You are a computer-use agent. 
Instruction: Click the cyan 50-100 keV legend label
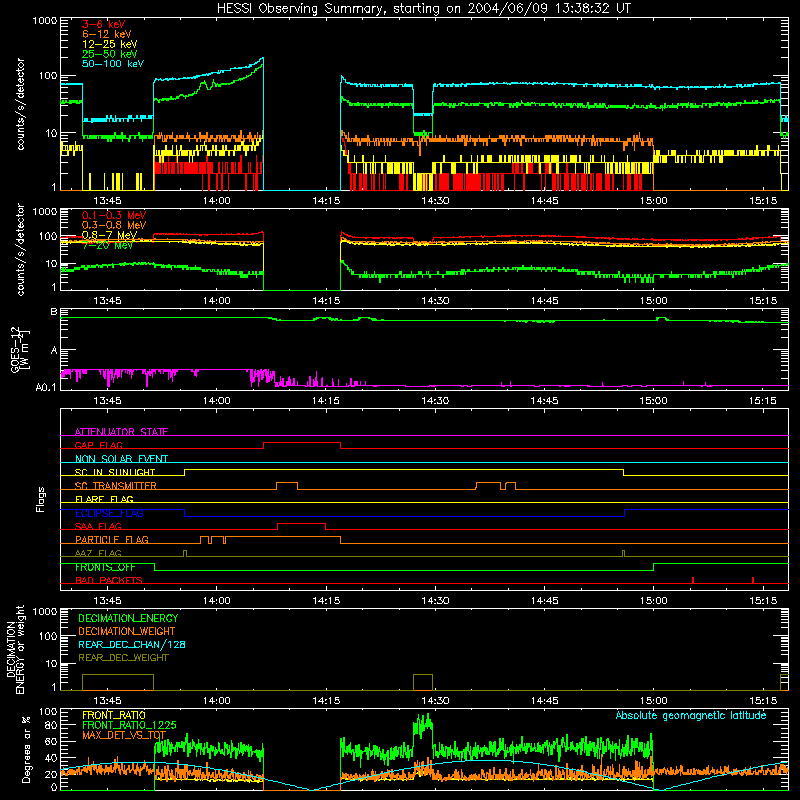113,64
